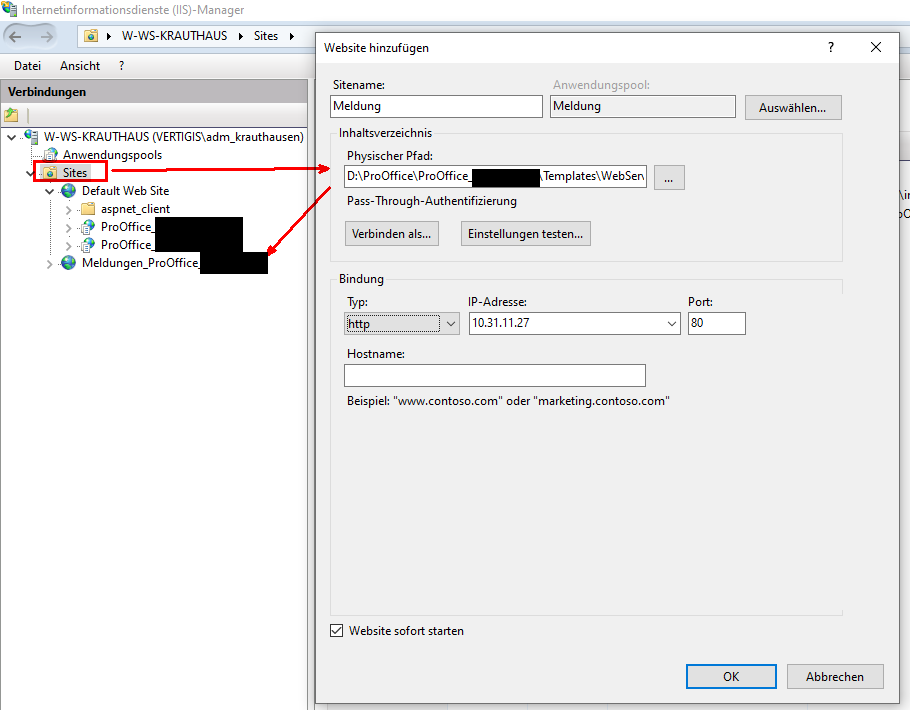
Task: Open the IP-Adresse dropdown list
Action: [x=671, y=323]
